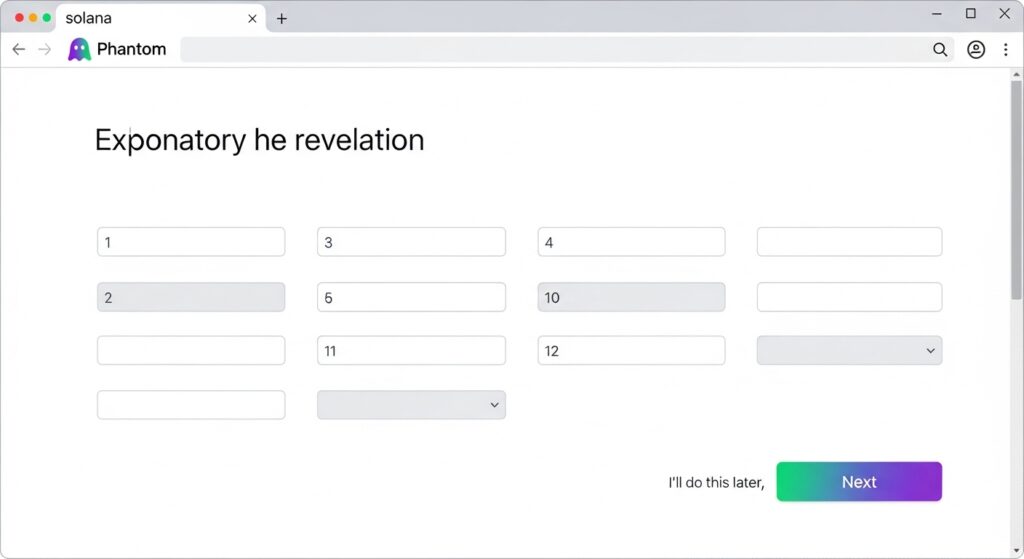Close the solana tab
1024x559 pixels.
pyautogui.click(x=252, y=19)
